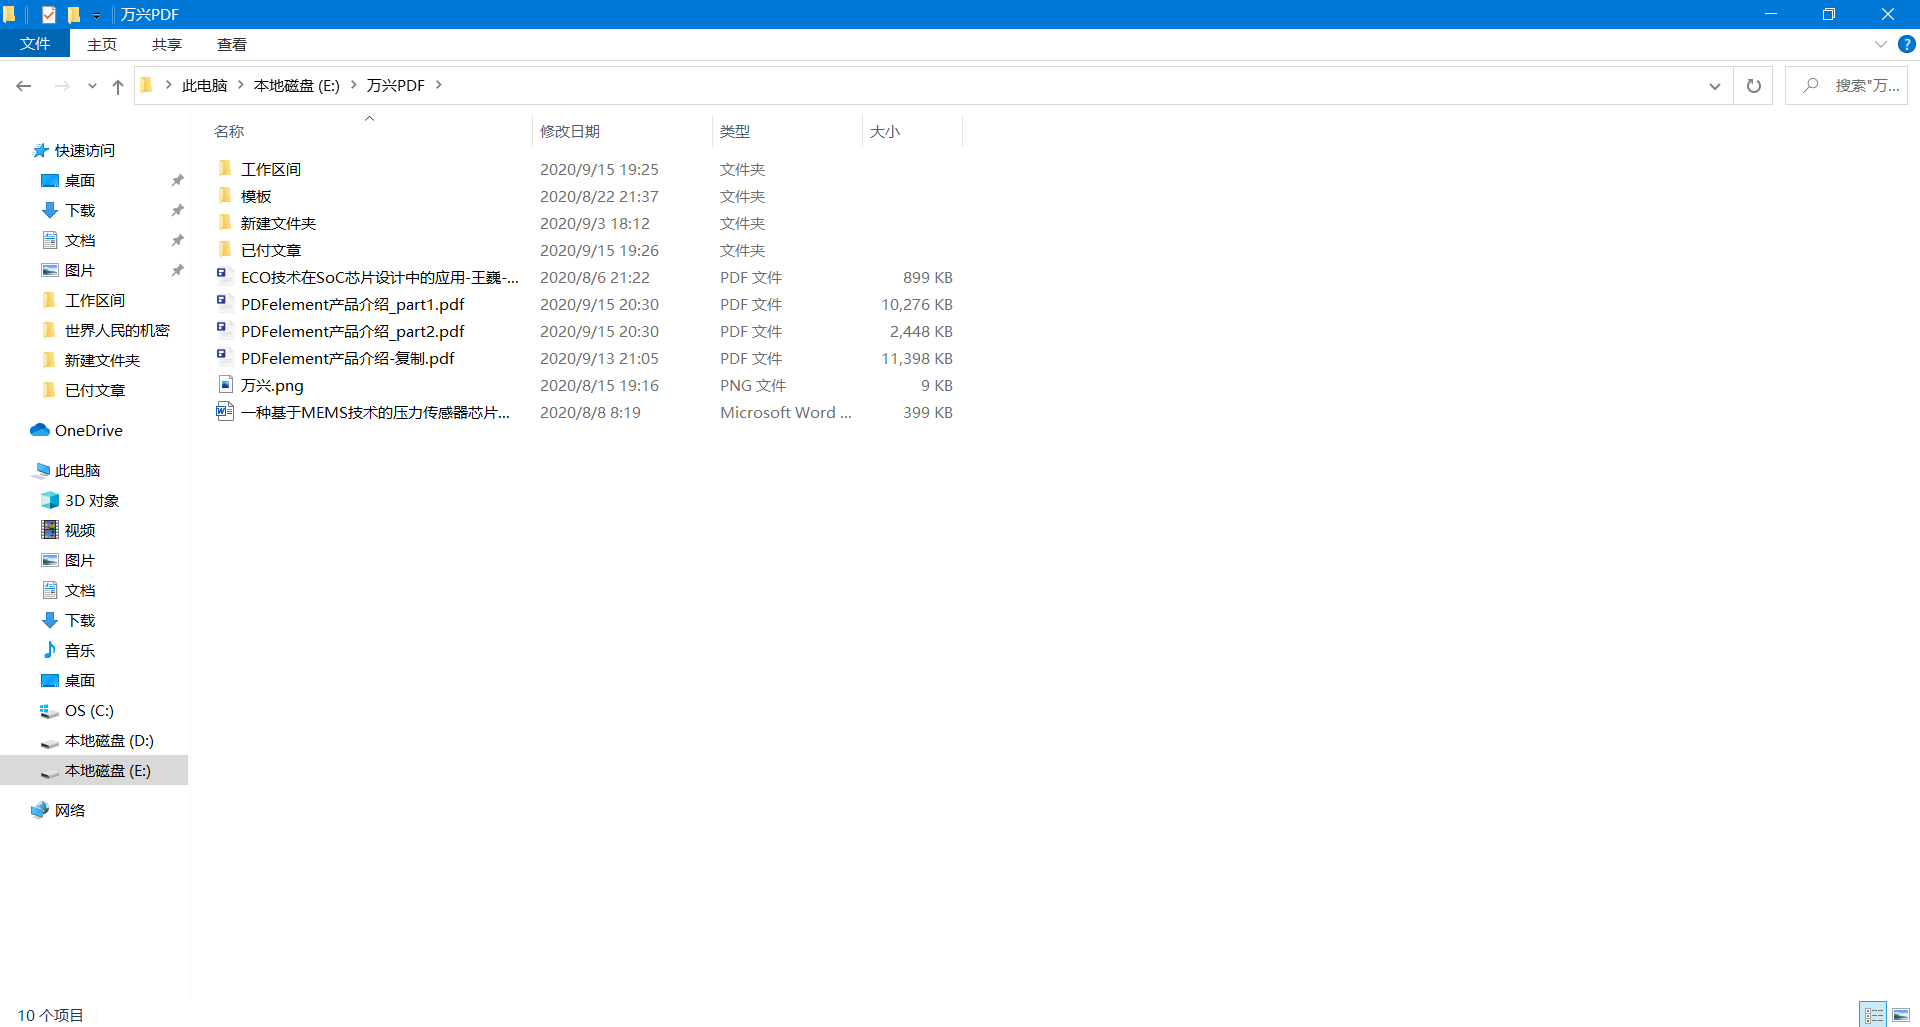This screenshot has height=1027, width=1920.
Task: Open the 3D 对象 icon
Action: pos(50,500)
